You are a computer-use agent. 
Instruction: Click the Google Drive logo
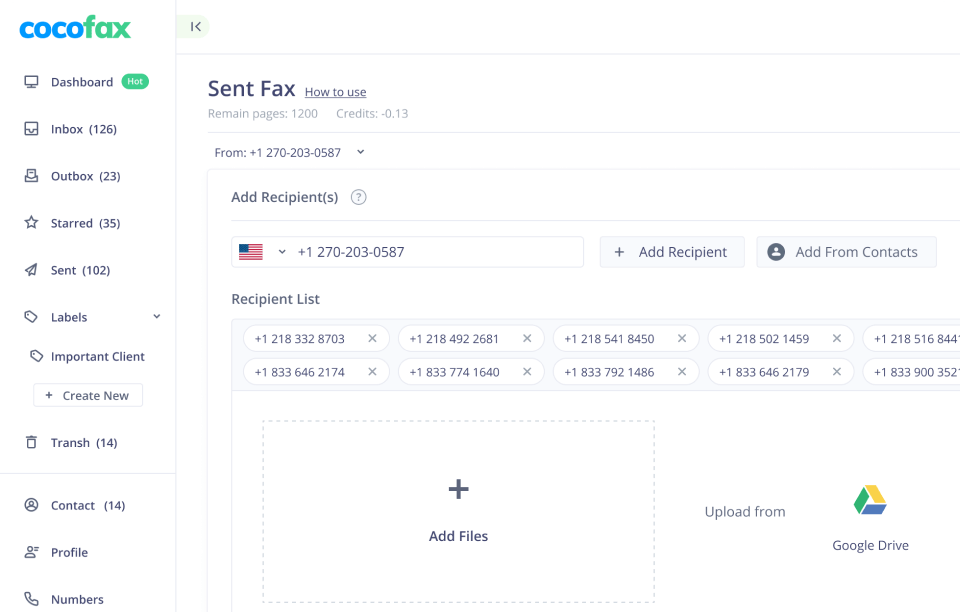tap(870, 500)
